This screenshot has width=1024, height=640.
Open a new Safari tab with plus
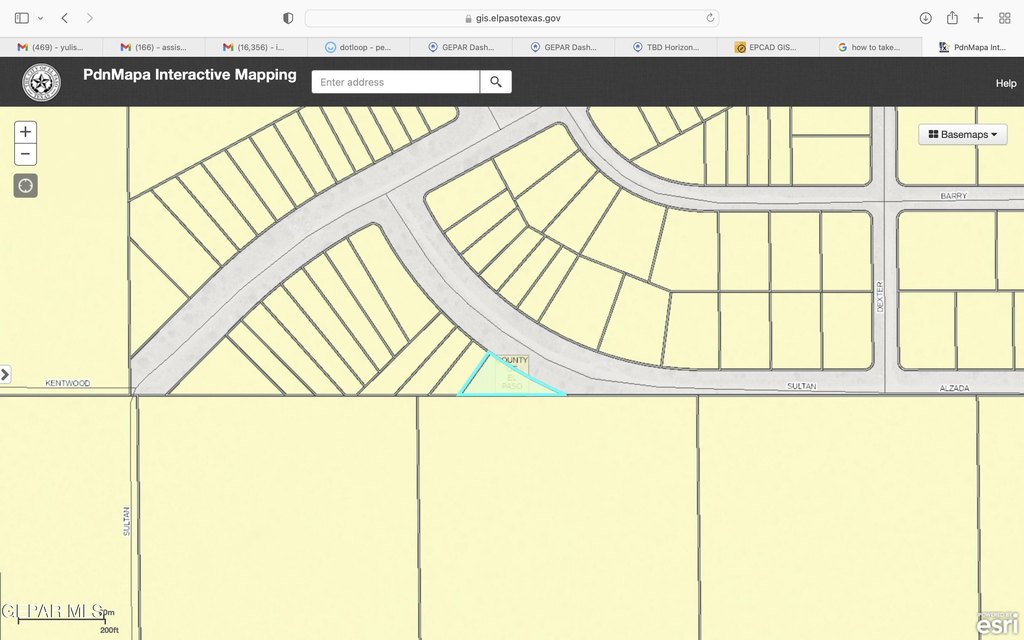978,18
